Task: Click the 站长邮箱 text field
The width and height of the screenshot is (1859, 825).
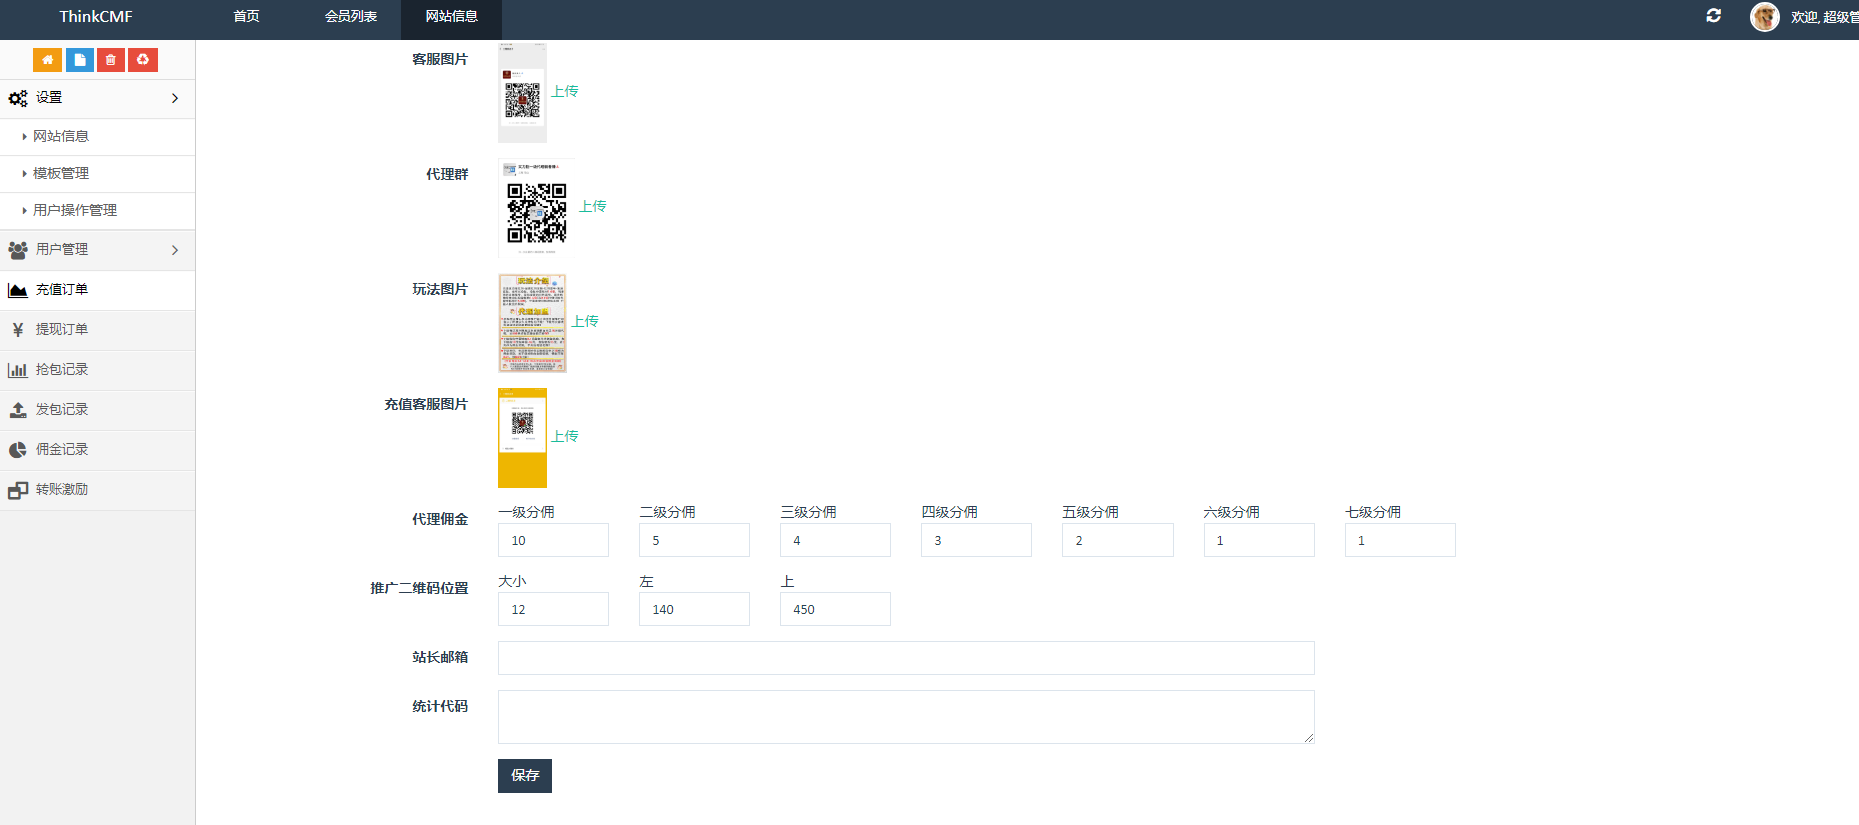Action: 905,658
